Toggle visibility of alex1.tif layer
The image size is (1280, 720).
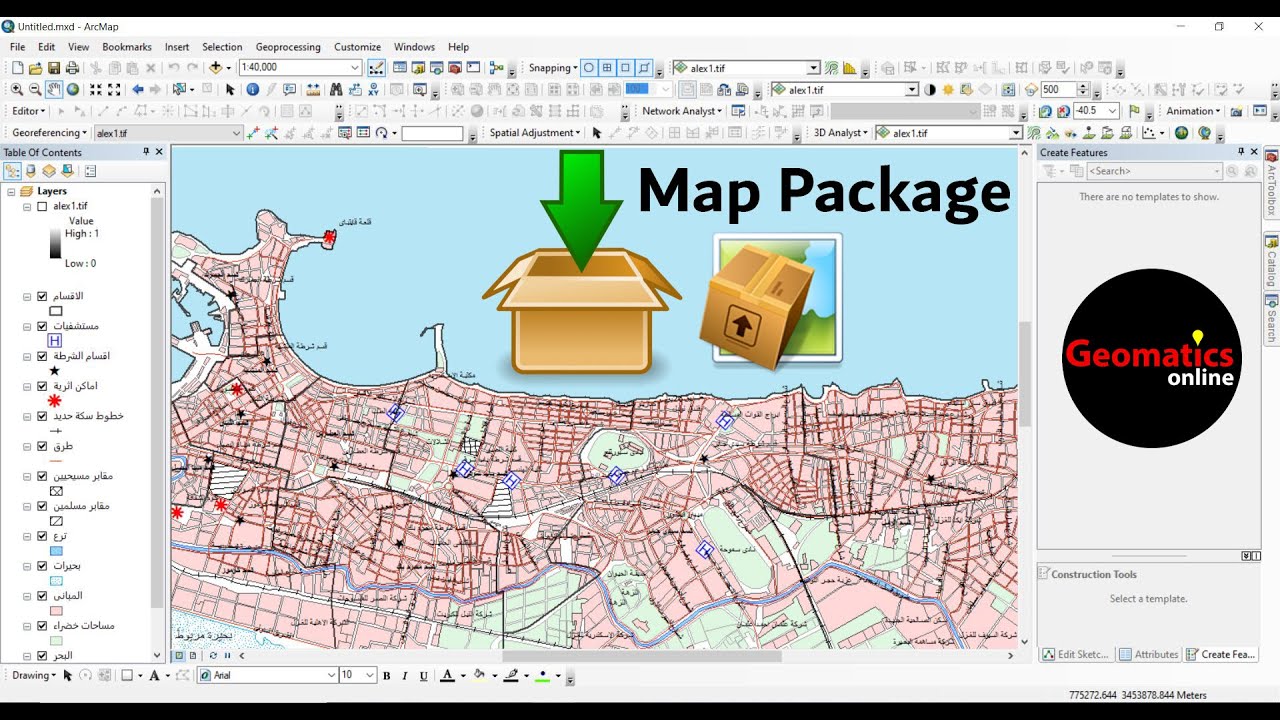click(x=42, y=206)
